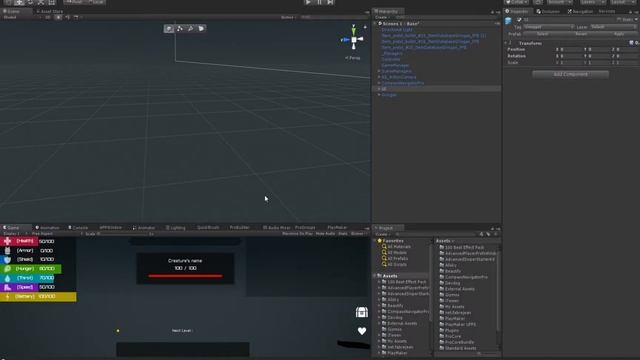The height and width of the screenshot is (360, 640).
Task: Click the Speed boot icon
Action: click(7, 287)
